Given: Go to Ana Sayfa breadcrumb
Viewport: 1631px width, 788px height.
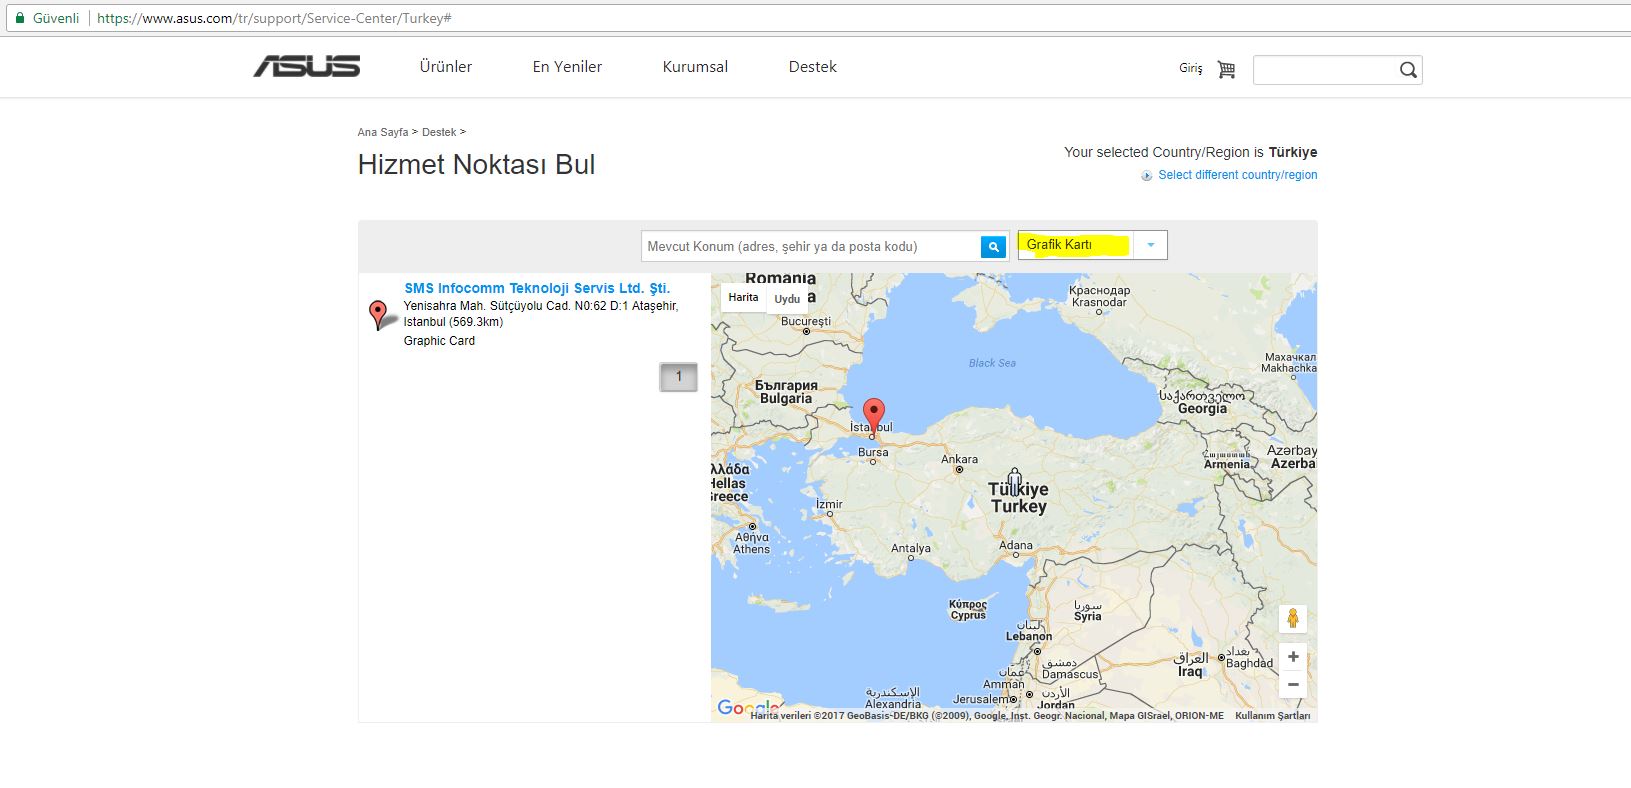Looking at the screenshot, I should 383,132.
